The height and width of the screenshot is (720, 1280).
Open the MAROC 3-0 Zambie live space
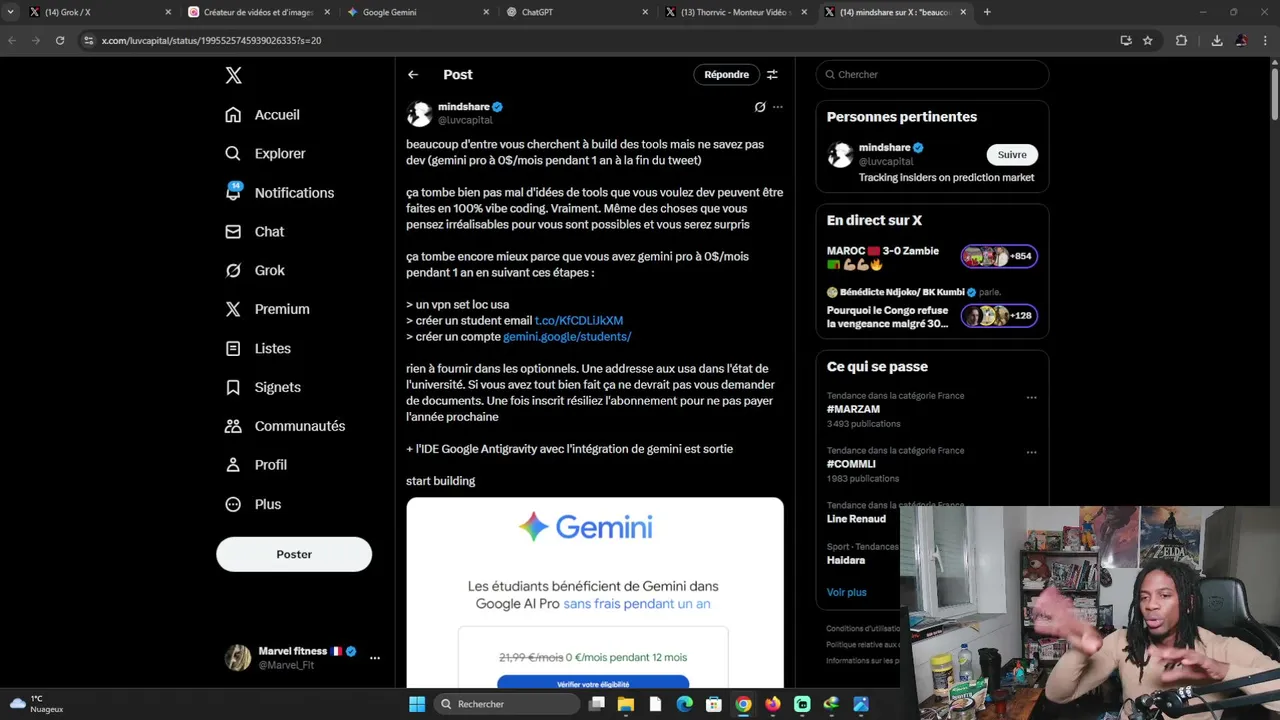(932, 258)
